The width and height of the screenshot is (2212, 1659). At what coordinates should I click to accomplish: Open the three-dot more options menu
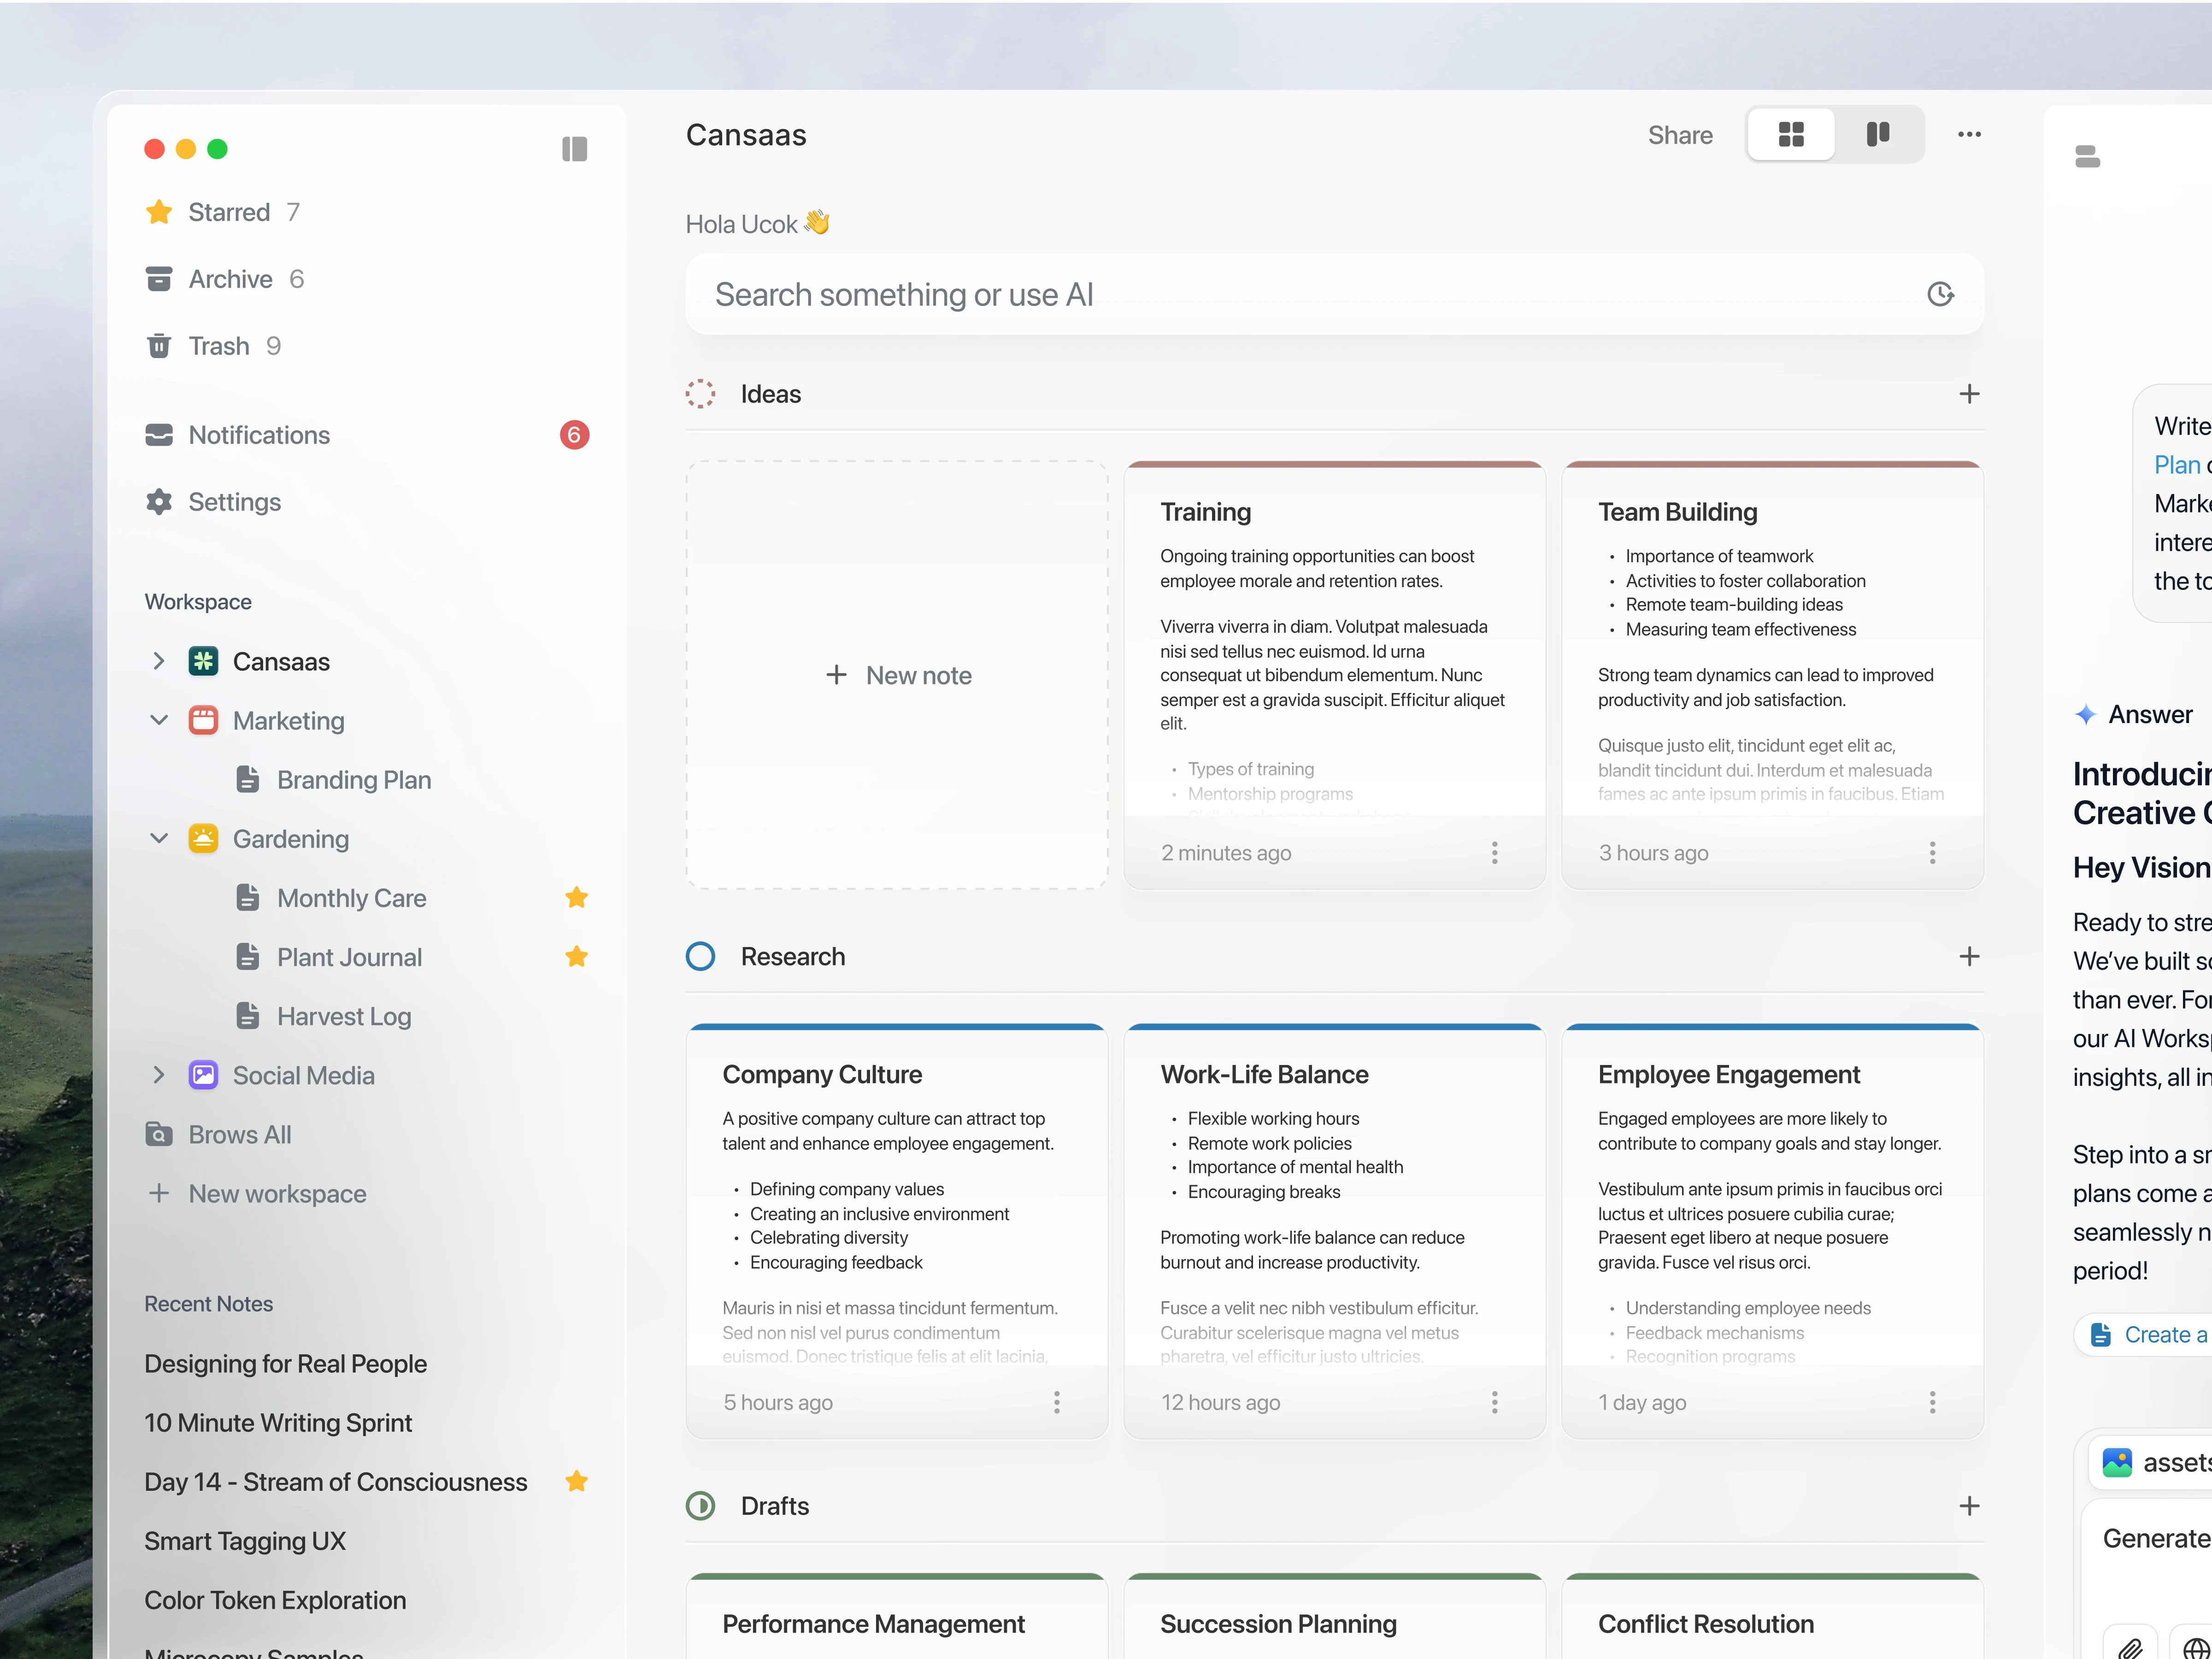point(1969,134)
